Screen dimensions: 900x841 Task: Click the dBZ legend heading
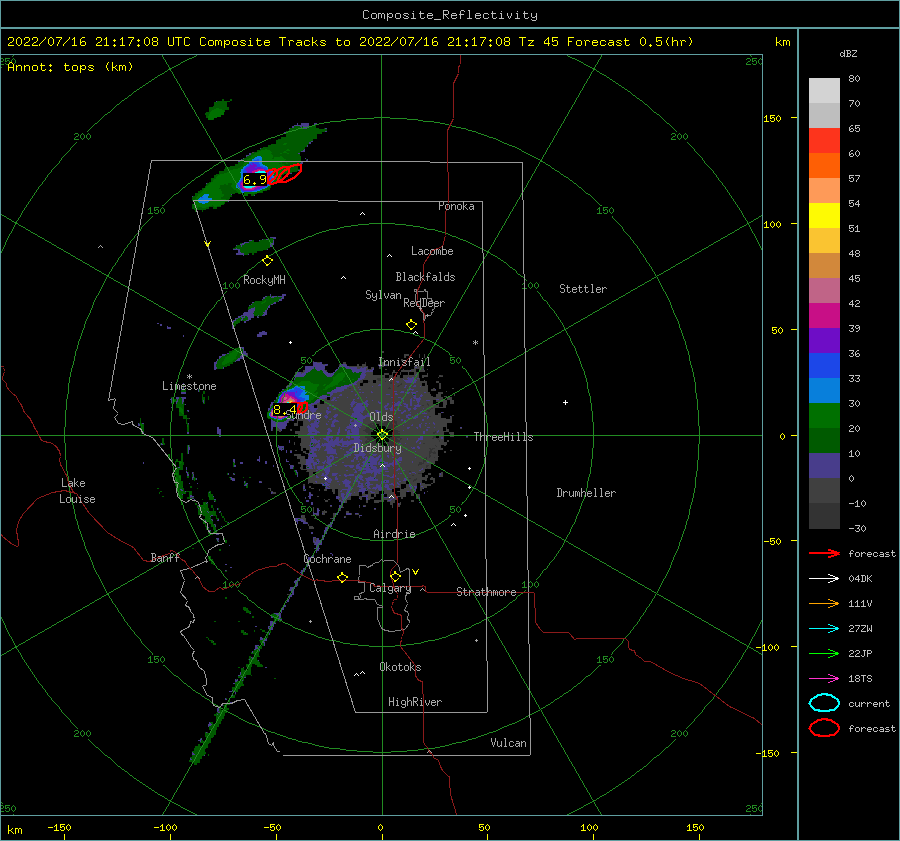[x=848, y=54]
